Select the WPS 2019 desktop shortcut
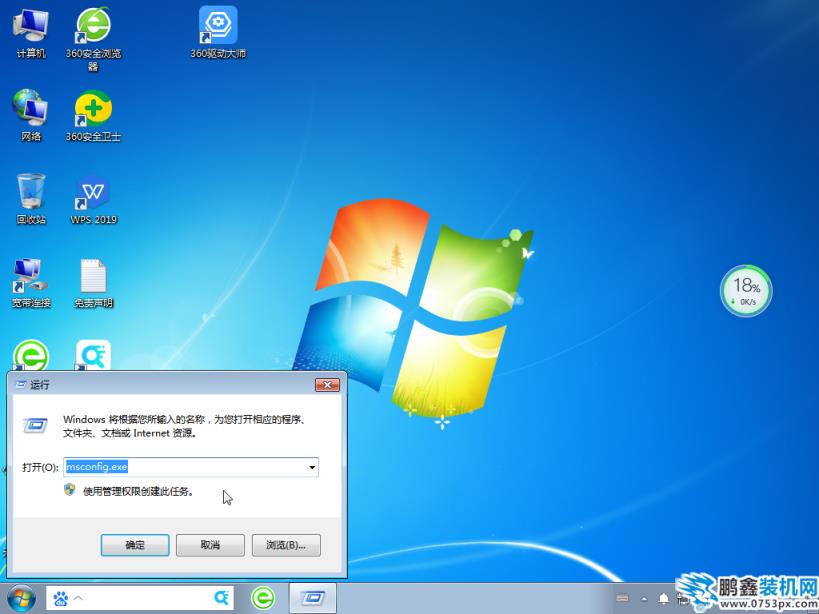This screenshot has height=614, width=819. pyautogui.click(x=93, y=198)
